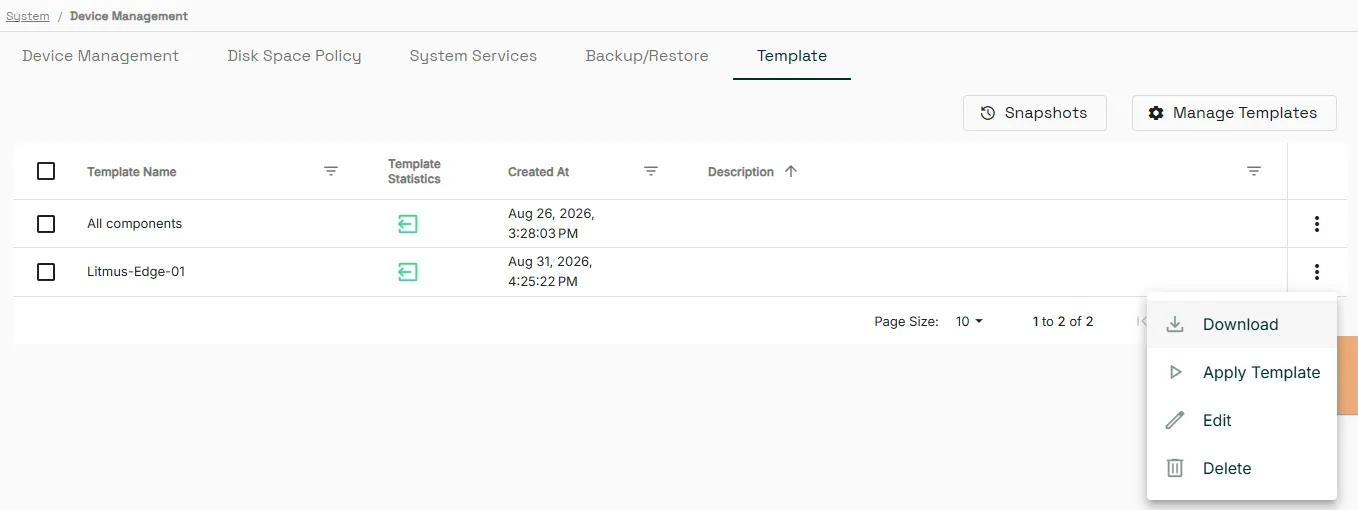Click the Manage Templates button

(x=1235, y=113)
